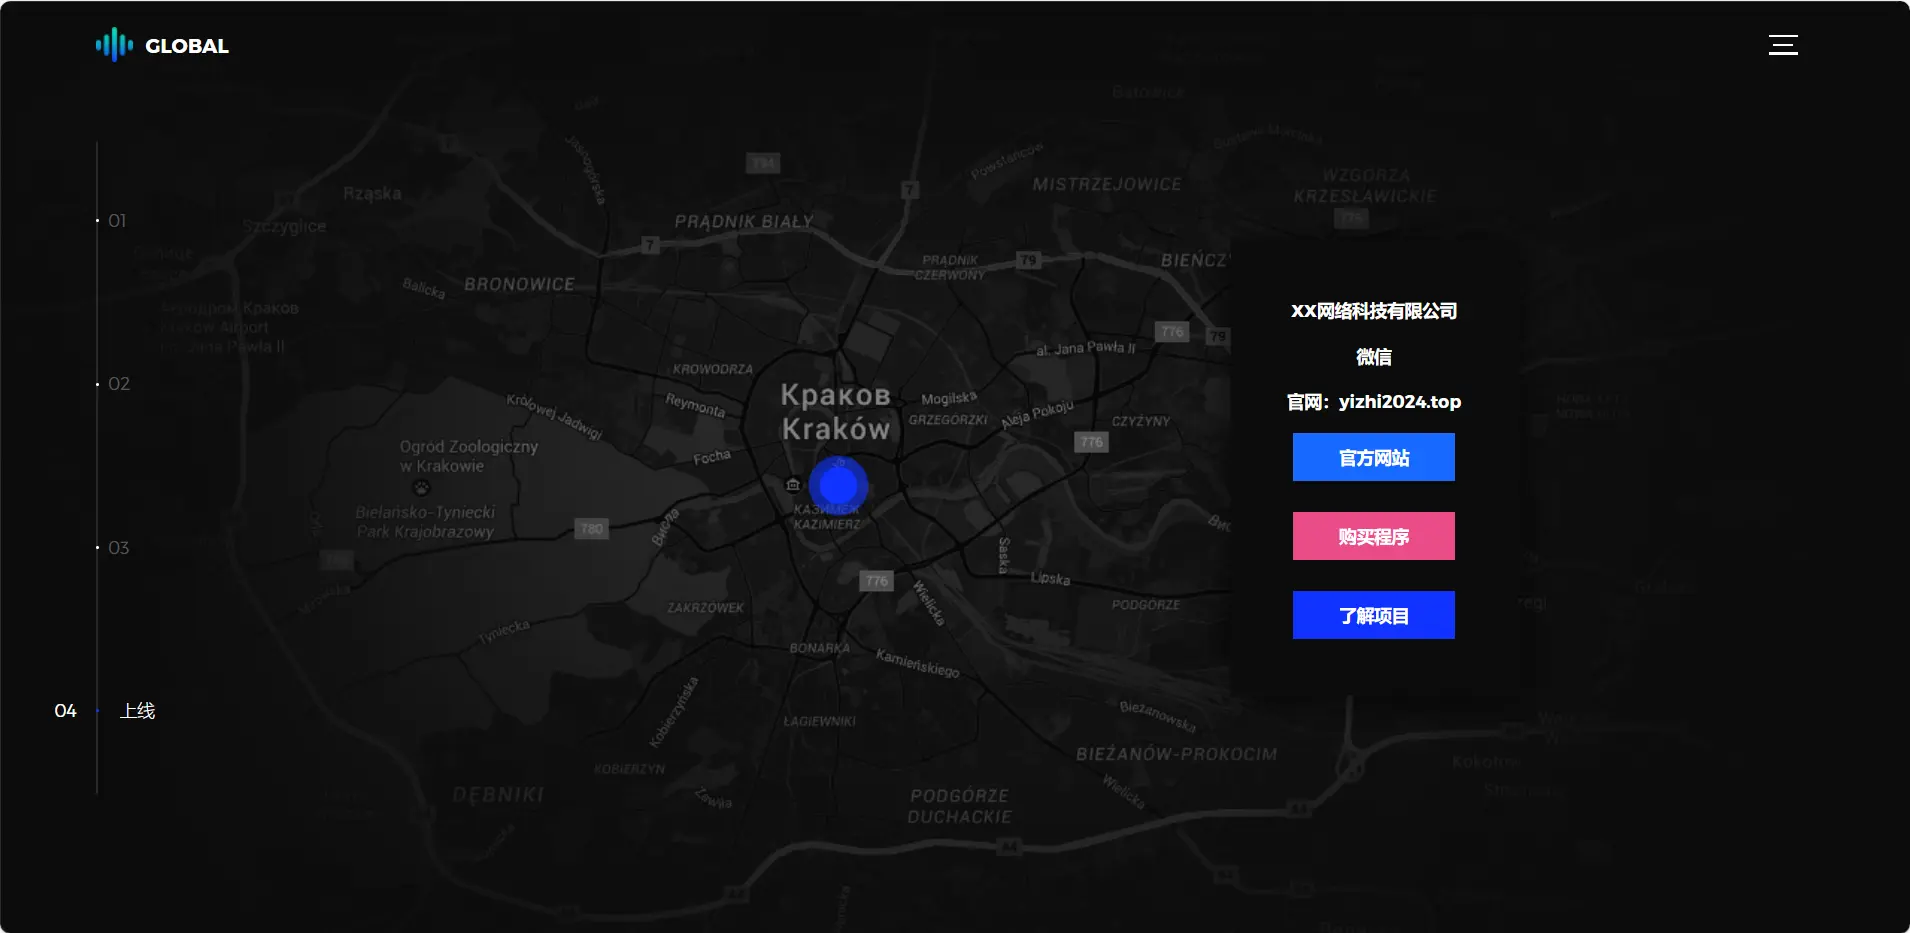The height and width of the screenshot is (933, 1910).
Task: Click the 上线 section label
Action: pyautogui.click(x=138, y=711)
